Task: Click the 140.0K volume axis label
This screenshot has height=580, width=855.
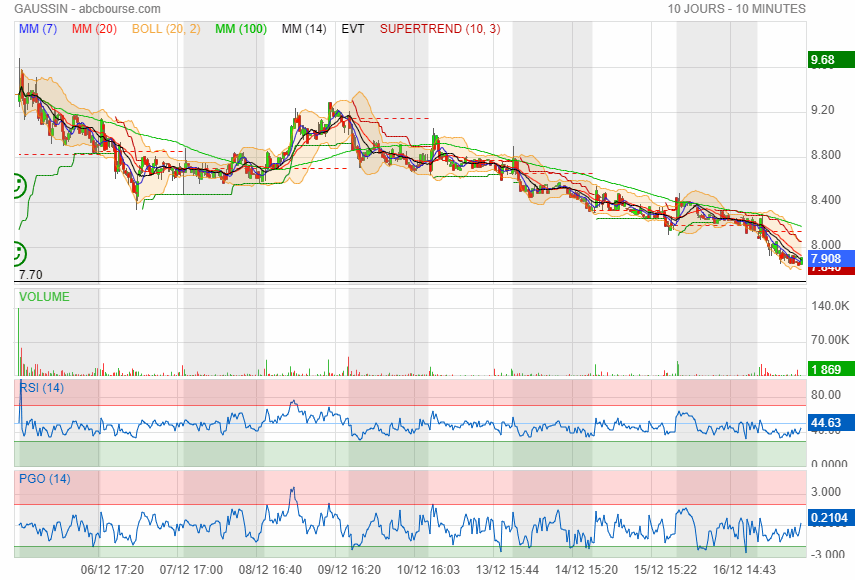Action: coord(830,306)
